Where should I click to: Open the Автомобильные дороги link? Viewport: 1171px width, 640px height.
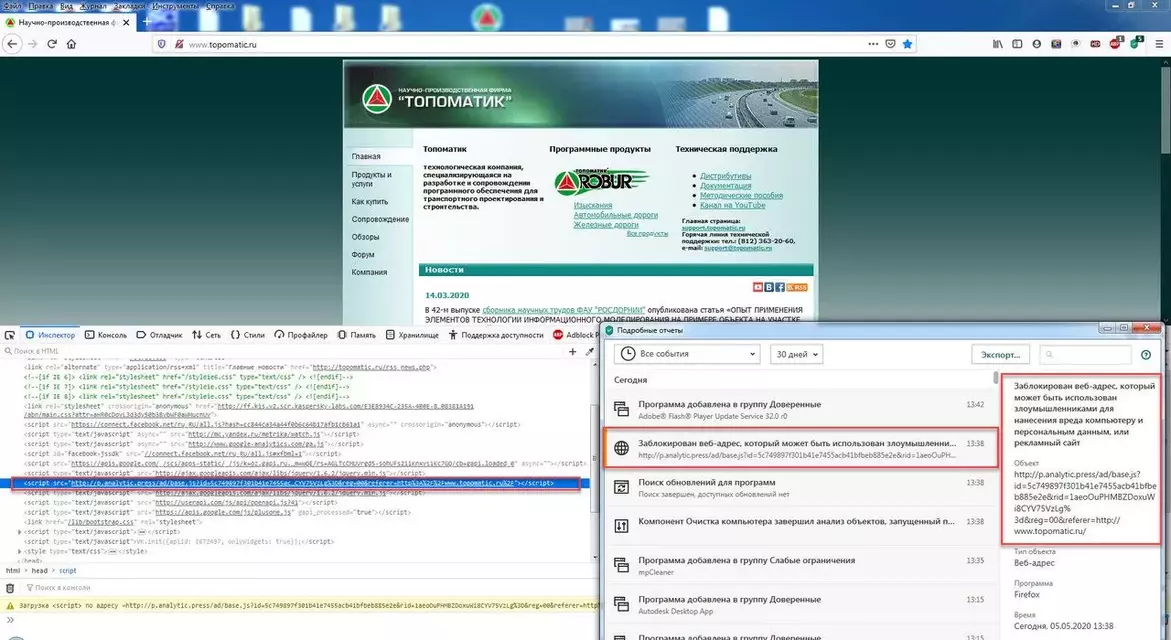(615, 215)
